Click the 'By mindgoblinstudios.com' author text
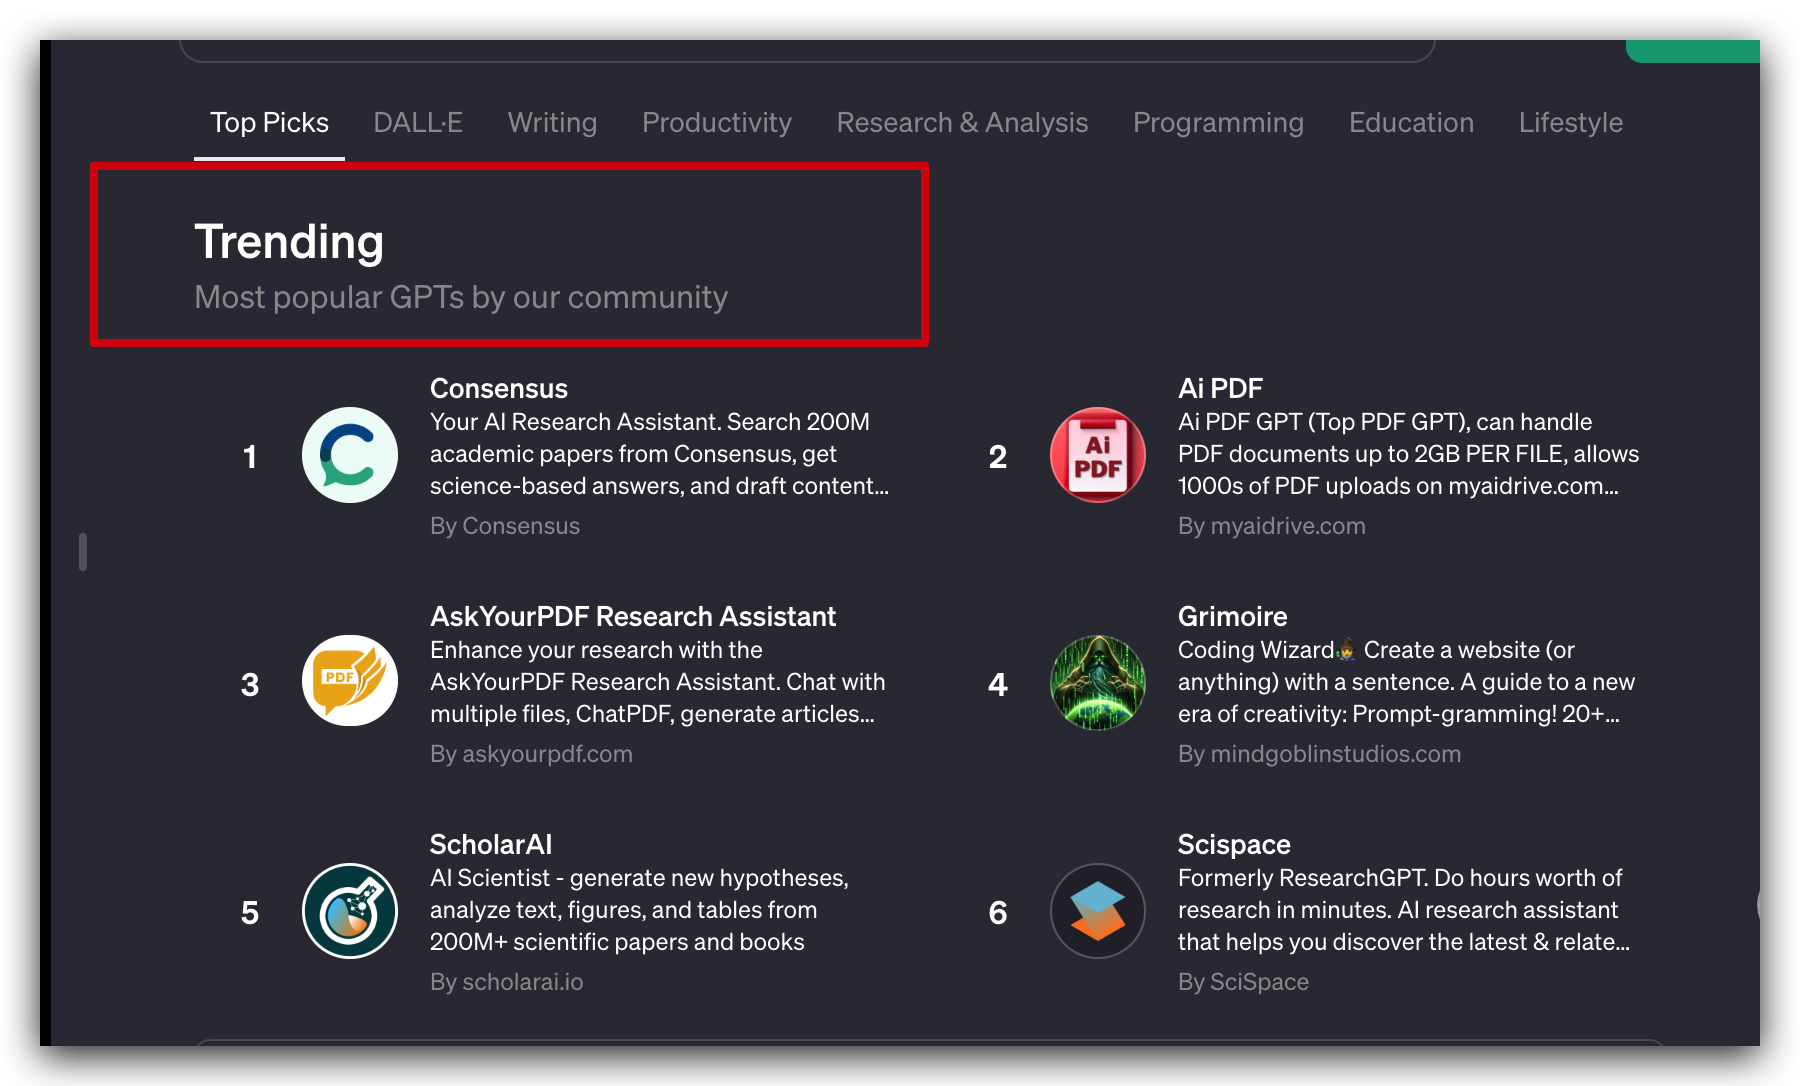This screenshot has height=1086, width=1800. (x=1319, y=754)
